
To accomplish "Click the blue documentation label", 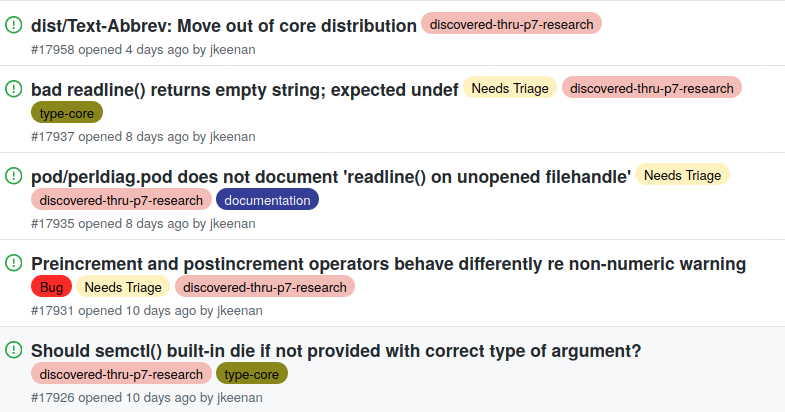I will pyautogui.click(x=267, y=200).
